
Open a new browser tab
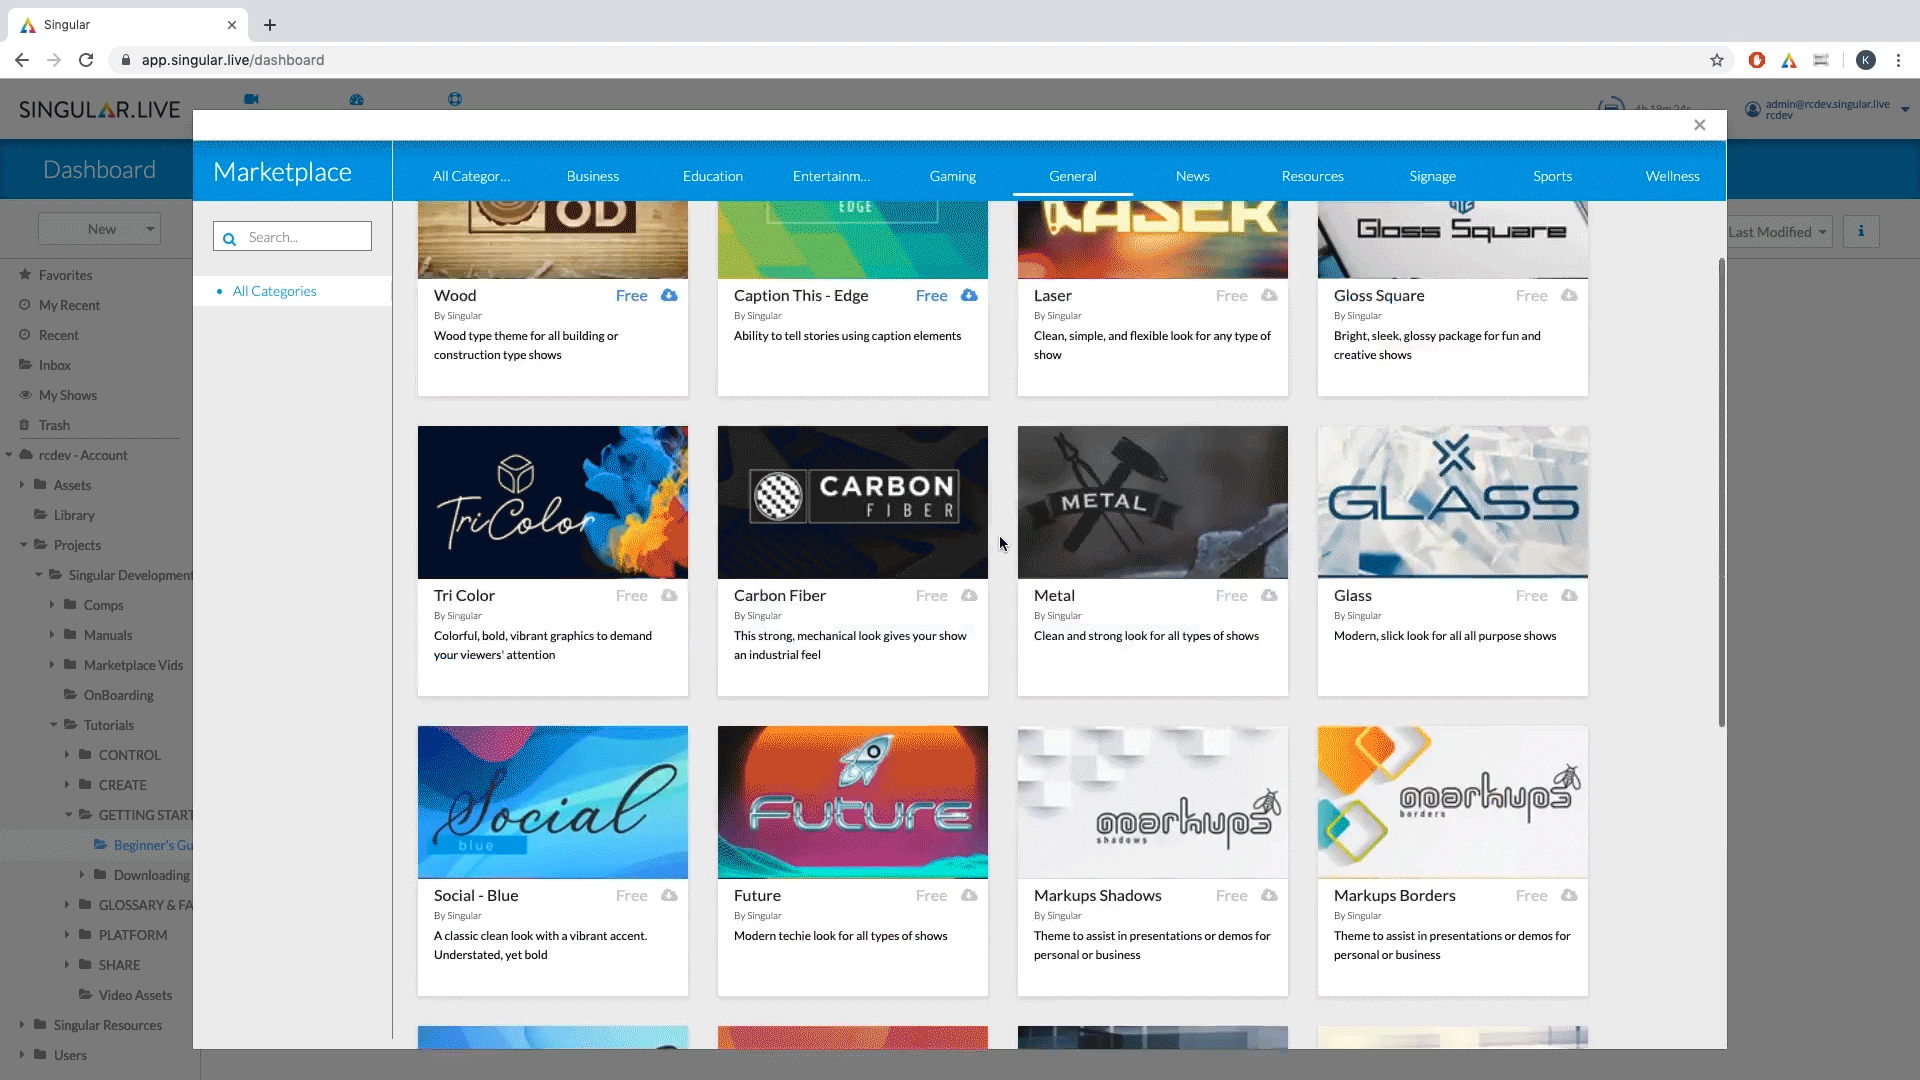270,25
